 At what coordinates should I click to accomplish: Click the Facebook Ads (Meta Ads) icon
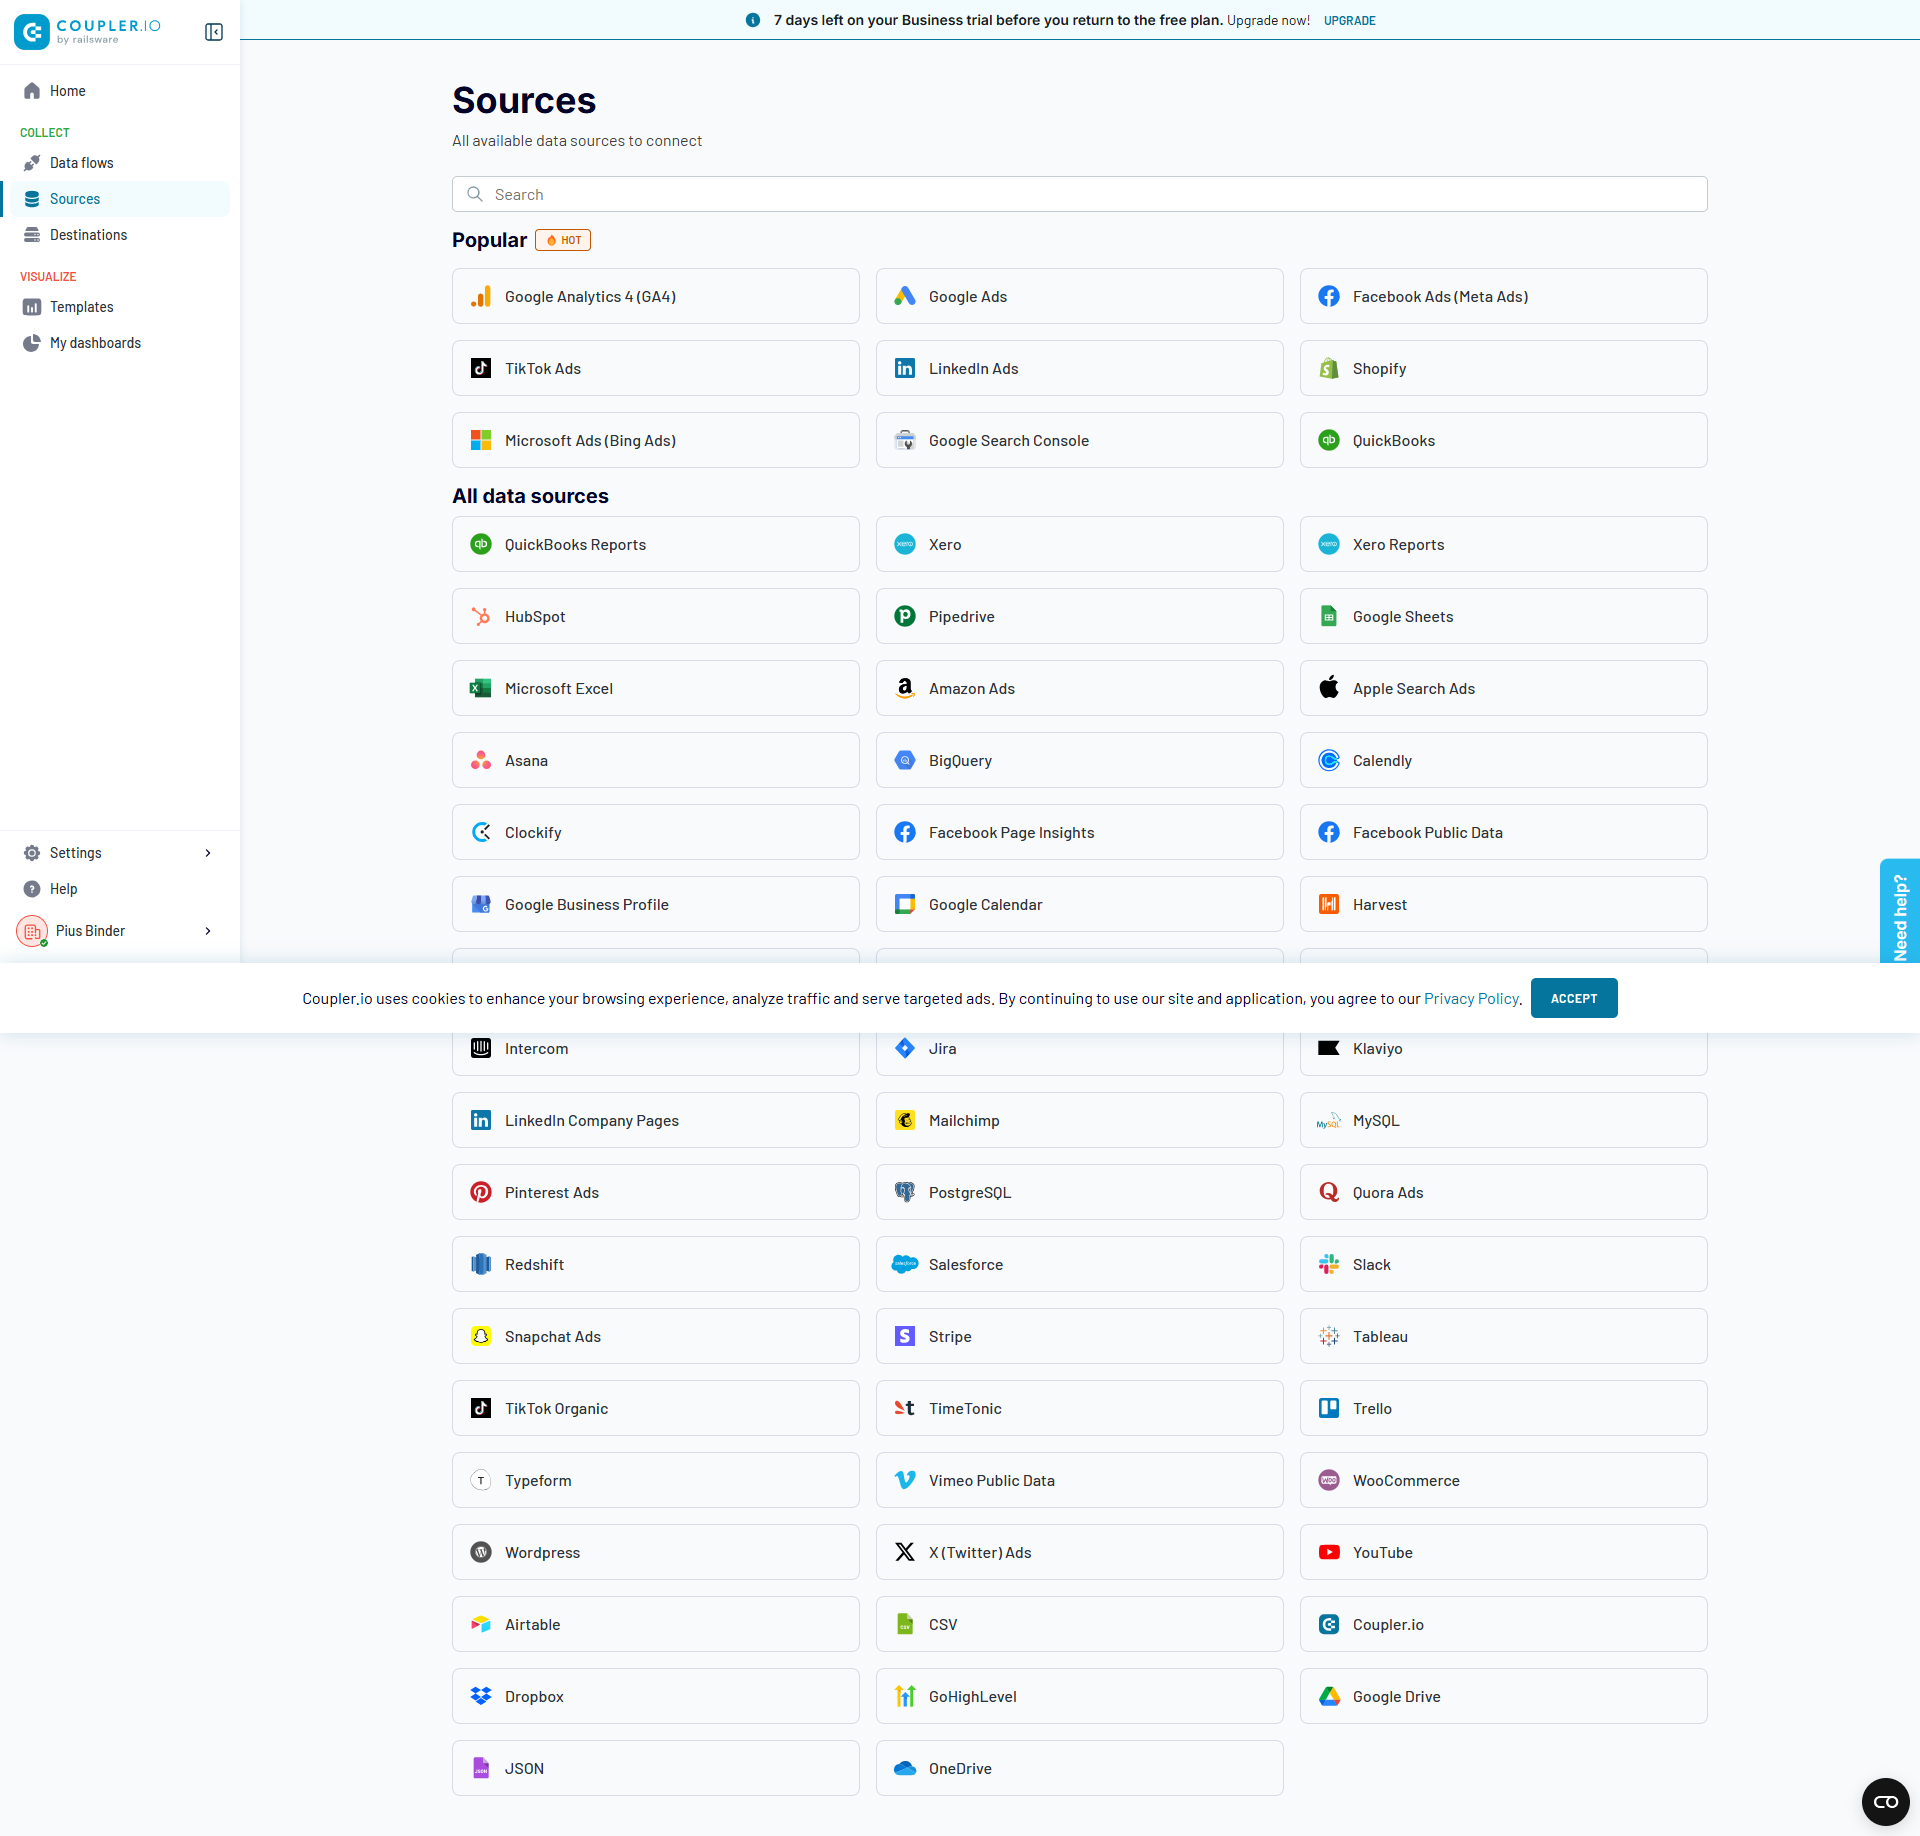(x=1329, y=297)
